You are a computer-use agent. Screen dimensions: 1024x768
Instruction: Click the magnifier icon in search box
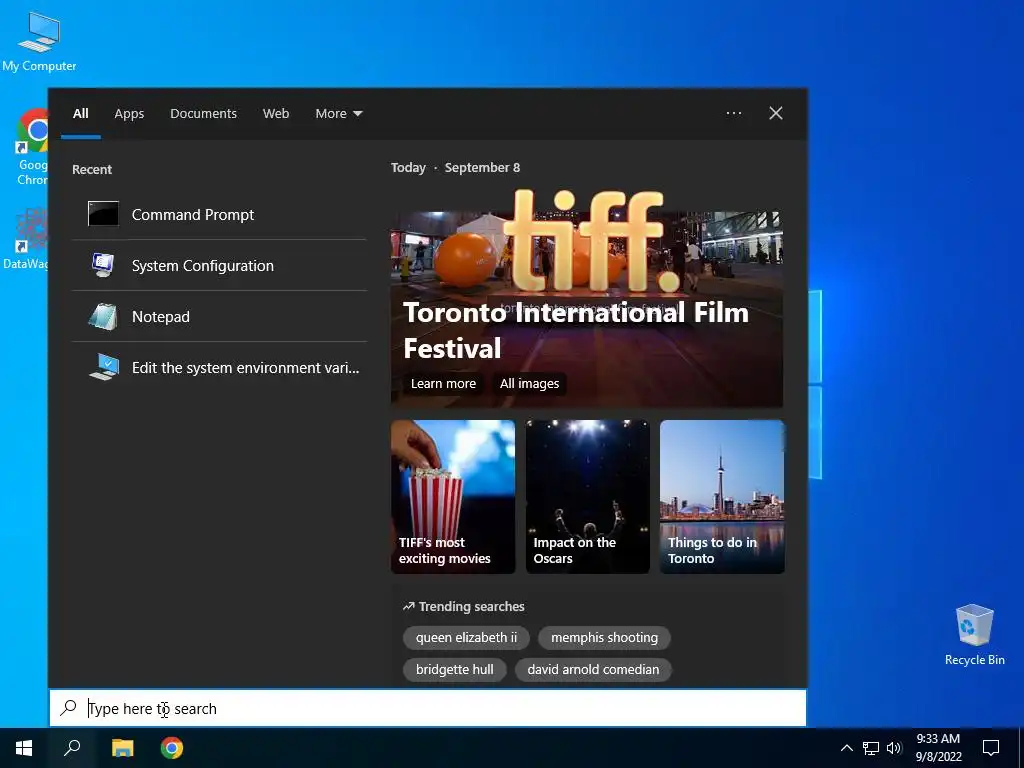pyautogui.click(x=69, y=708)
